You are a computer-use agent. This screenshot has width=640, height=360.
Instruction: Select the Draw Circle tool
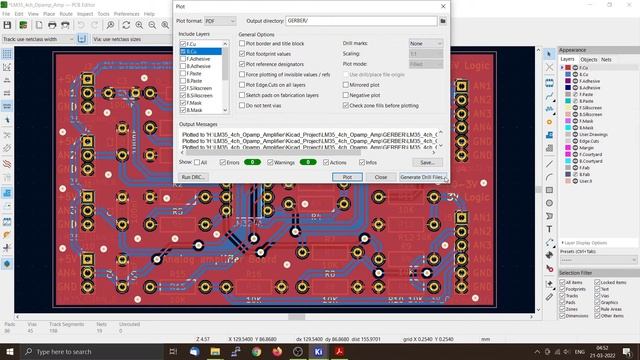549,203
